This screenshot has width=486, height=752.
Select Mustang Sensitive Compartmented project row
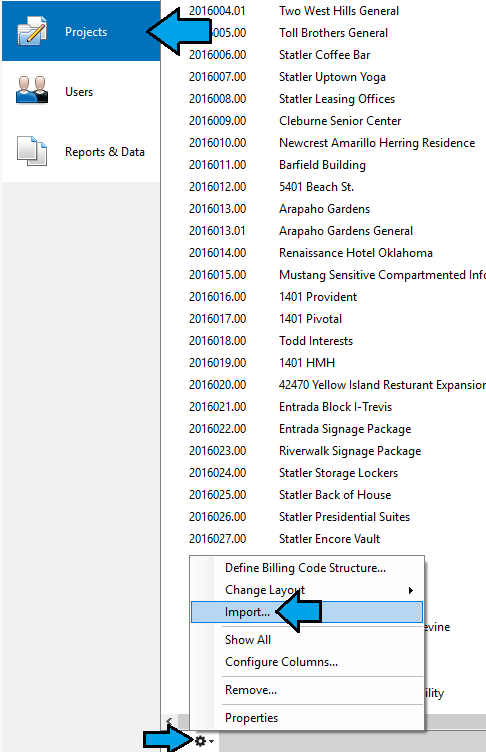click(x=382, y=275)
